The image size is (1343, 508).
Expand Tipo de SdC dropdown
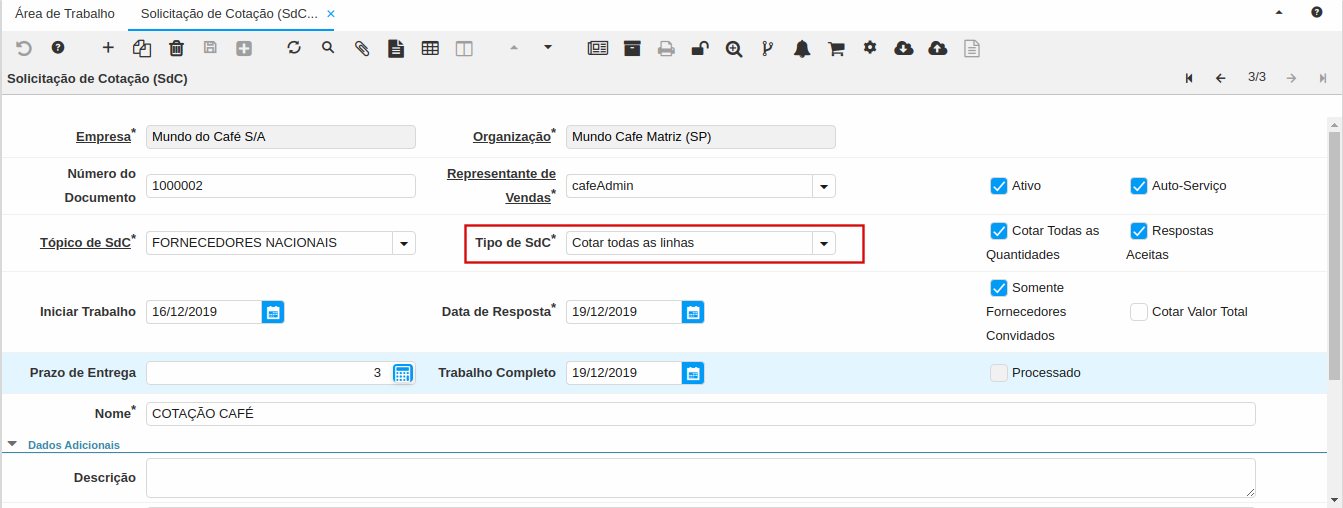(x=823, y=242)
